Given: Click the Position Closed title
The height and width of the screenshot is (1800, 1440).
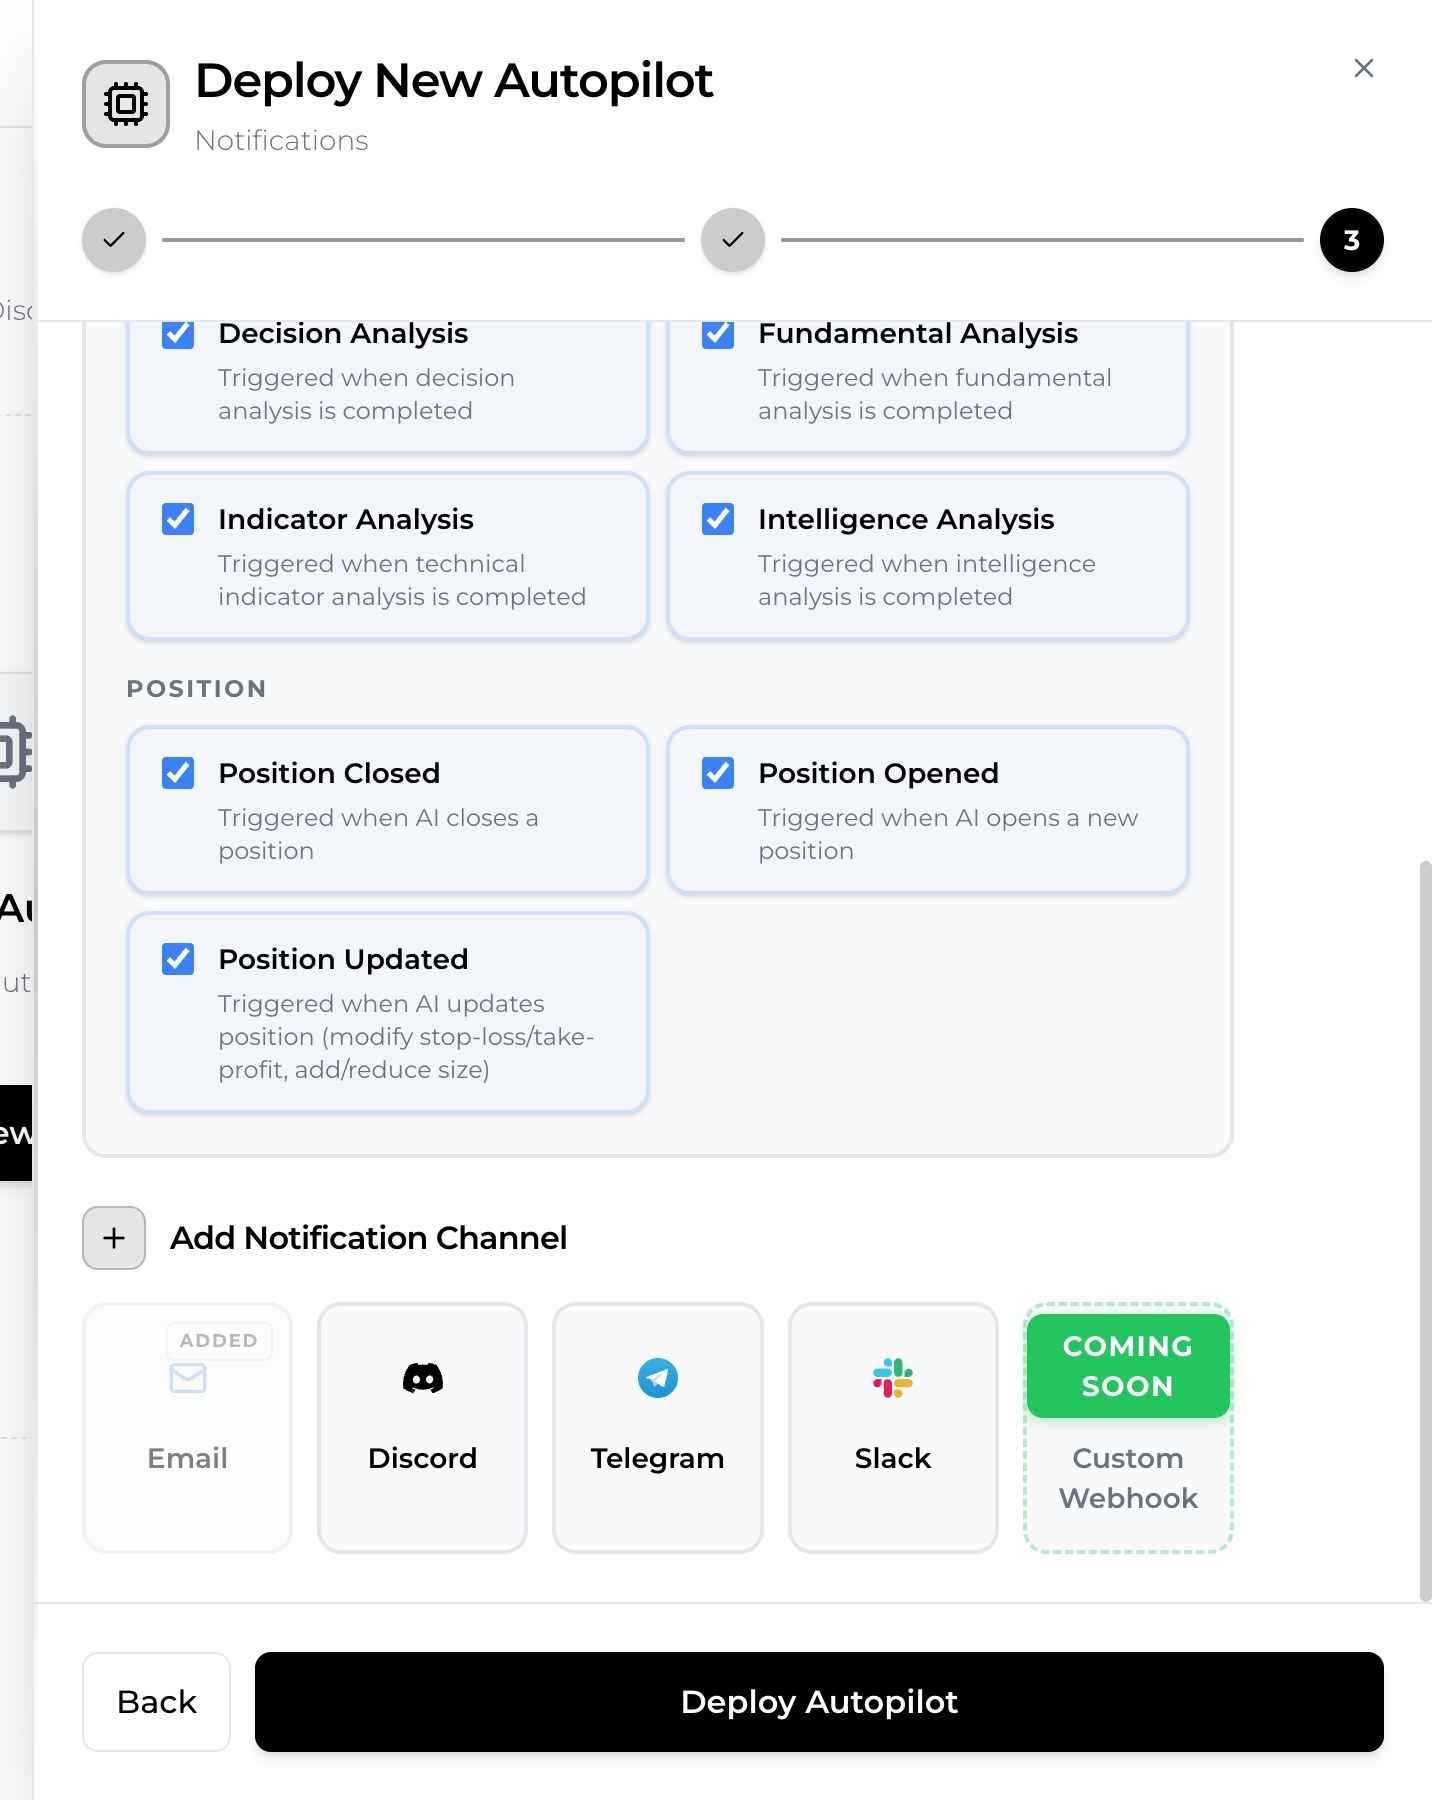Looking at the screenshot, I should [329, 773].
